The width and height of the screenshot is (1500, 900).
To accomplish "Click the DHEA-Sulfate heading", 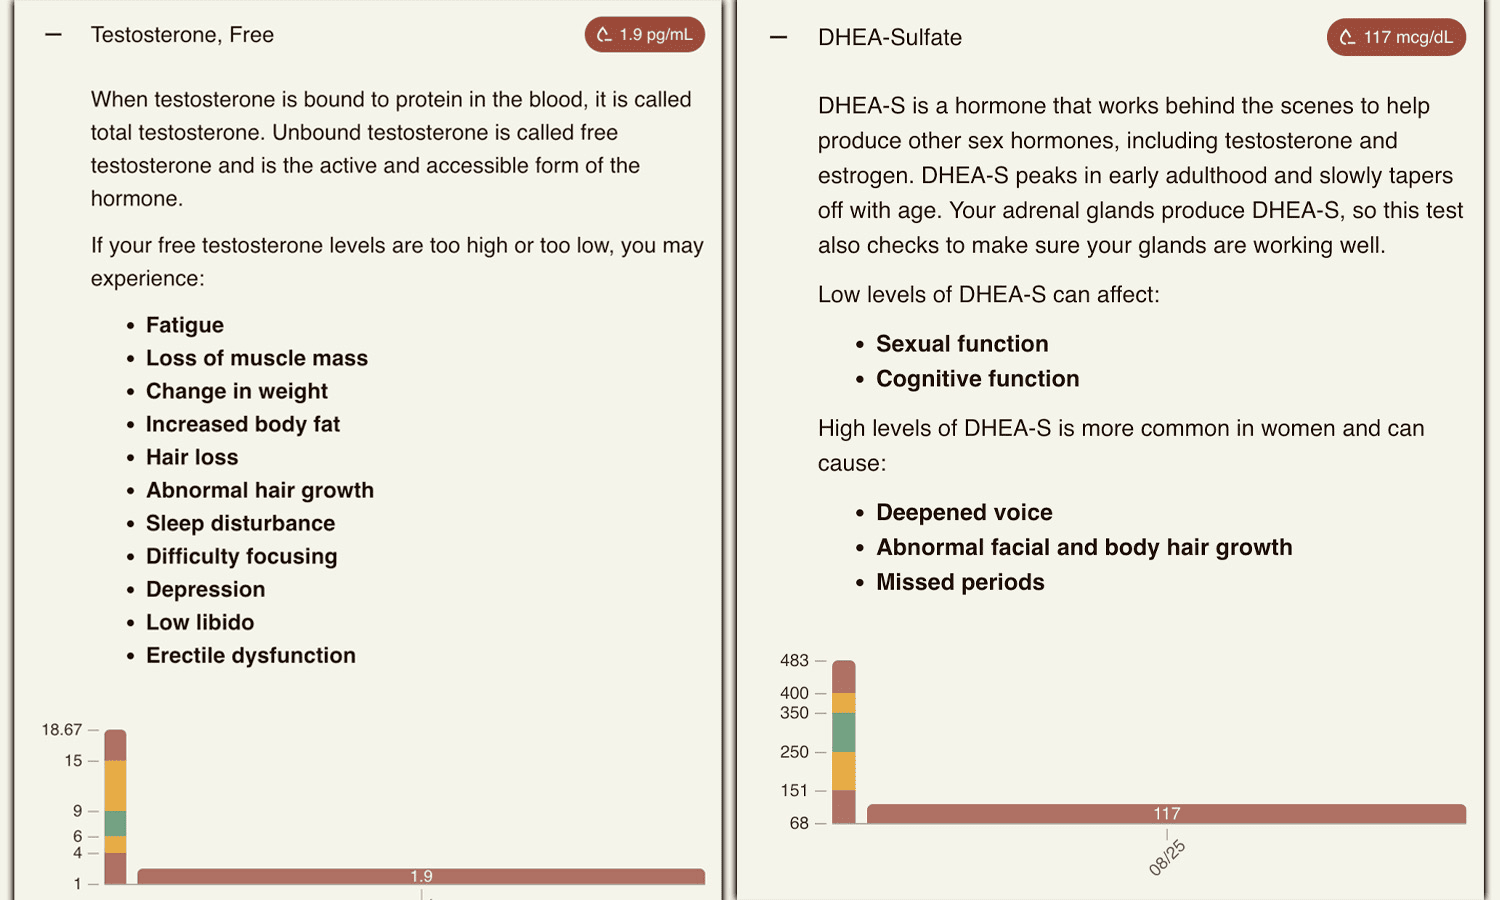I will (890, 38).
